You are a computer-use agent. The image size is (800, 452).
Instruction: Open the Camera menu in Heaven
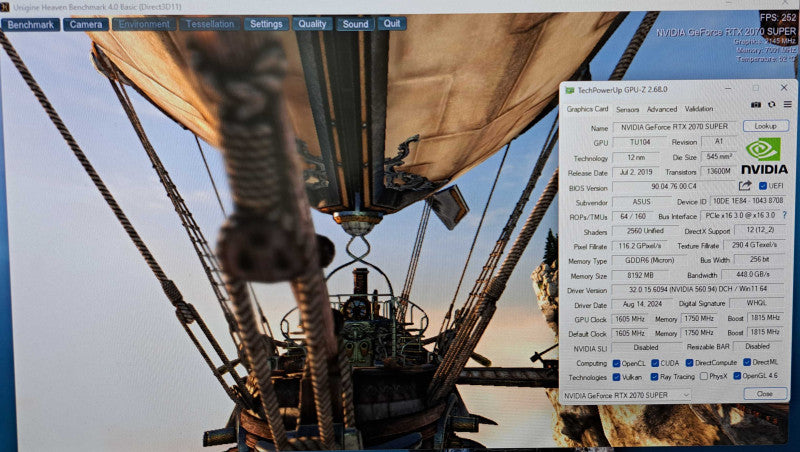point(86,24)
